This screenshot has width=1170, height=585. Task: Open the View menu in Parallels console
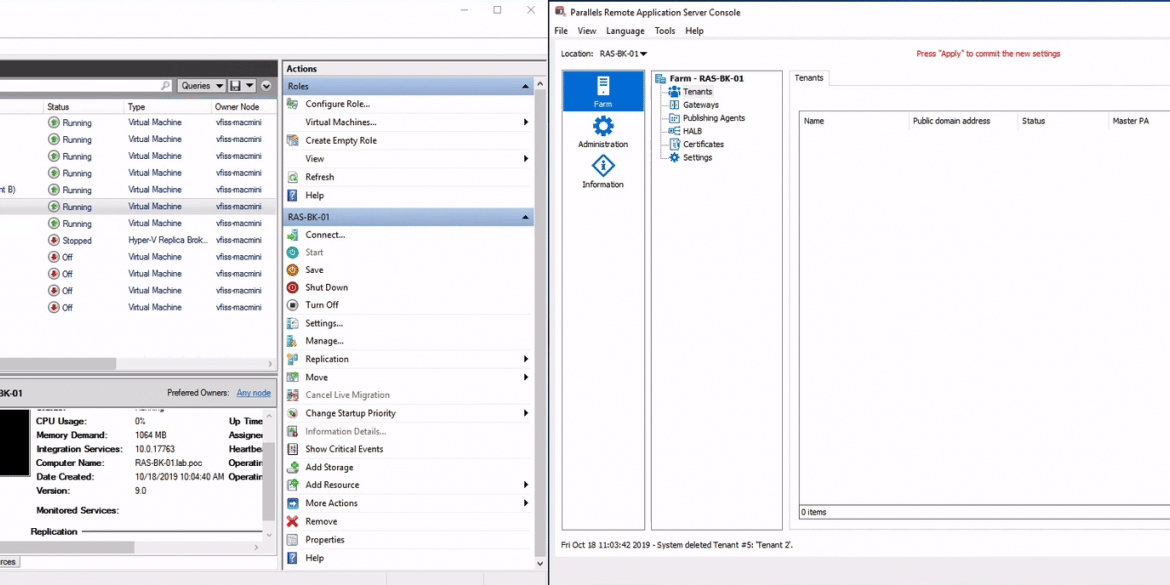click(586, 31)
